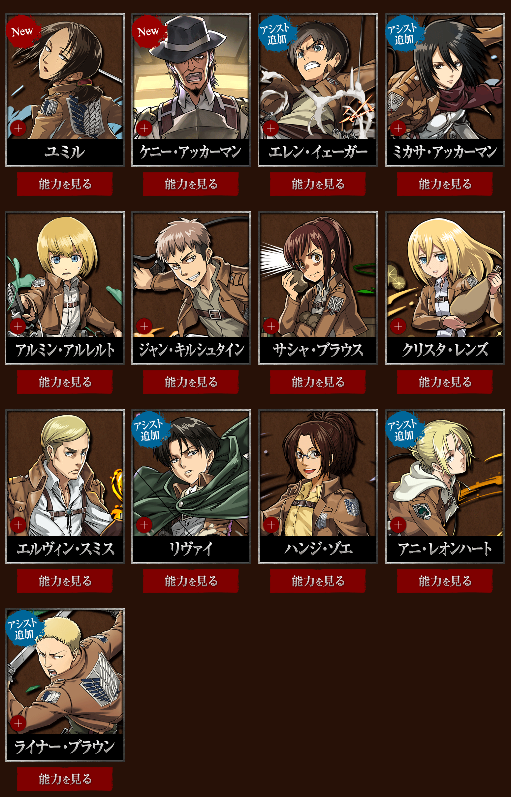Tap the plus icon on リヴァイ portrait
The image size is (511, 797).
coord(144,525)
